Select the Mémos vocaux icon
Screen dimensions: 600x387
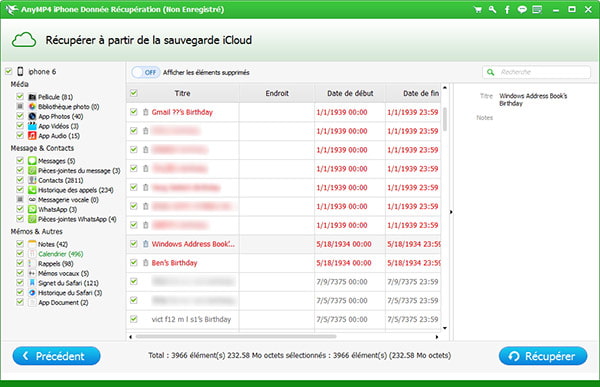[x=32, y=273]
